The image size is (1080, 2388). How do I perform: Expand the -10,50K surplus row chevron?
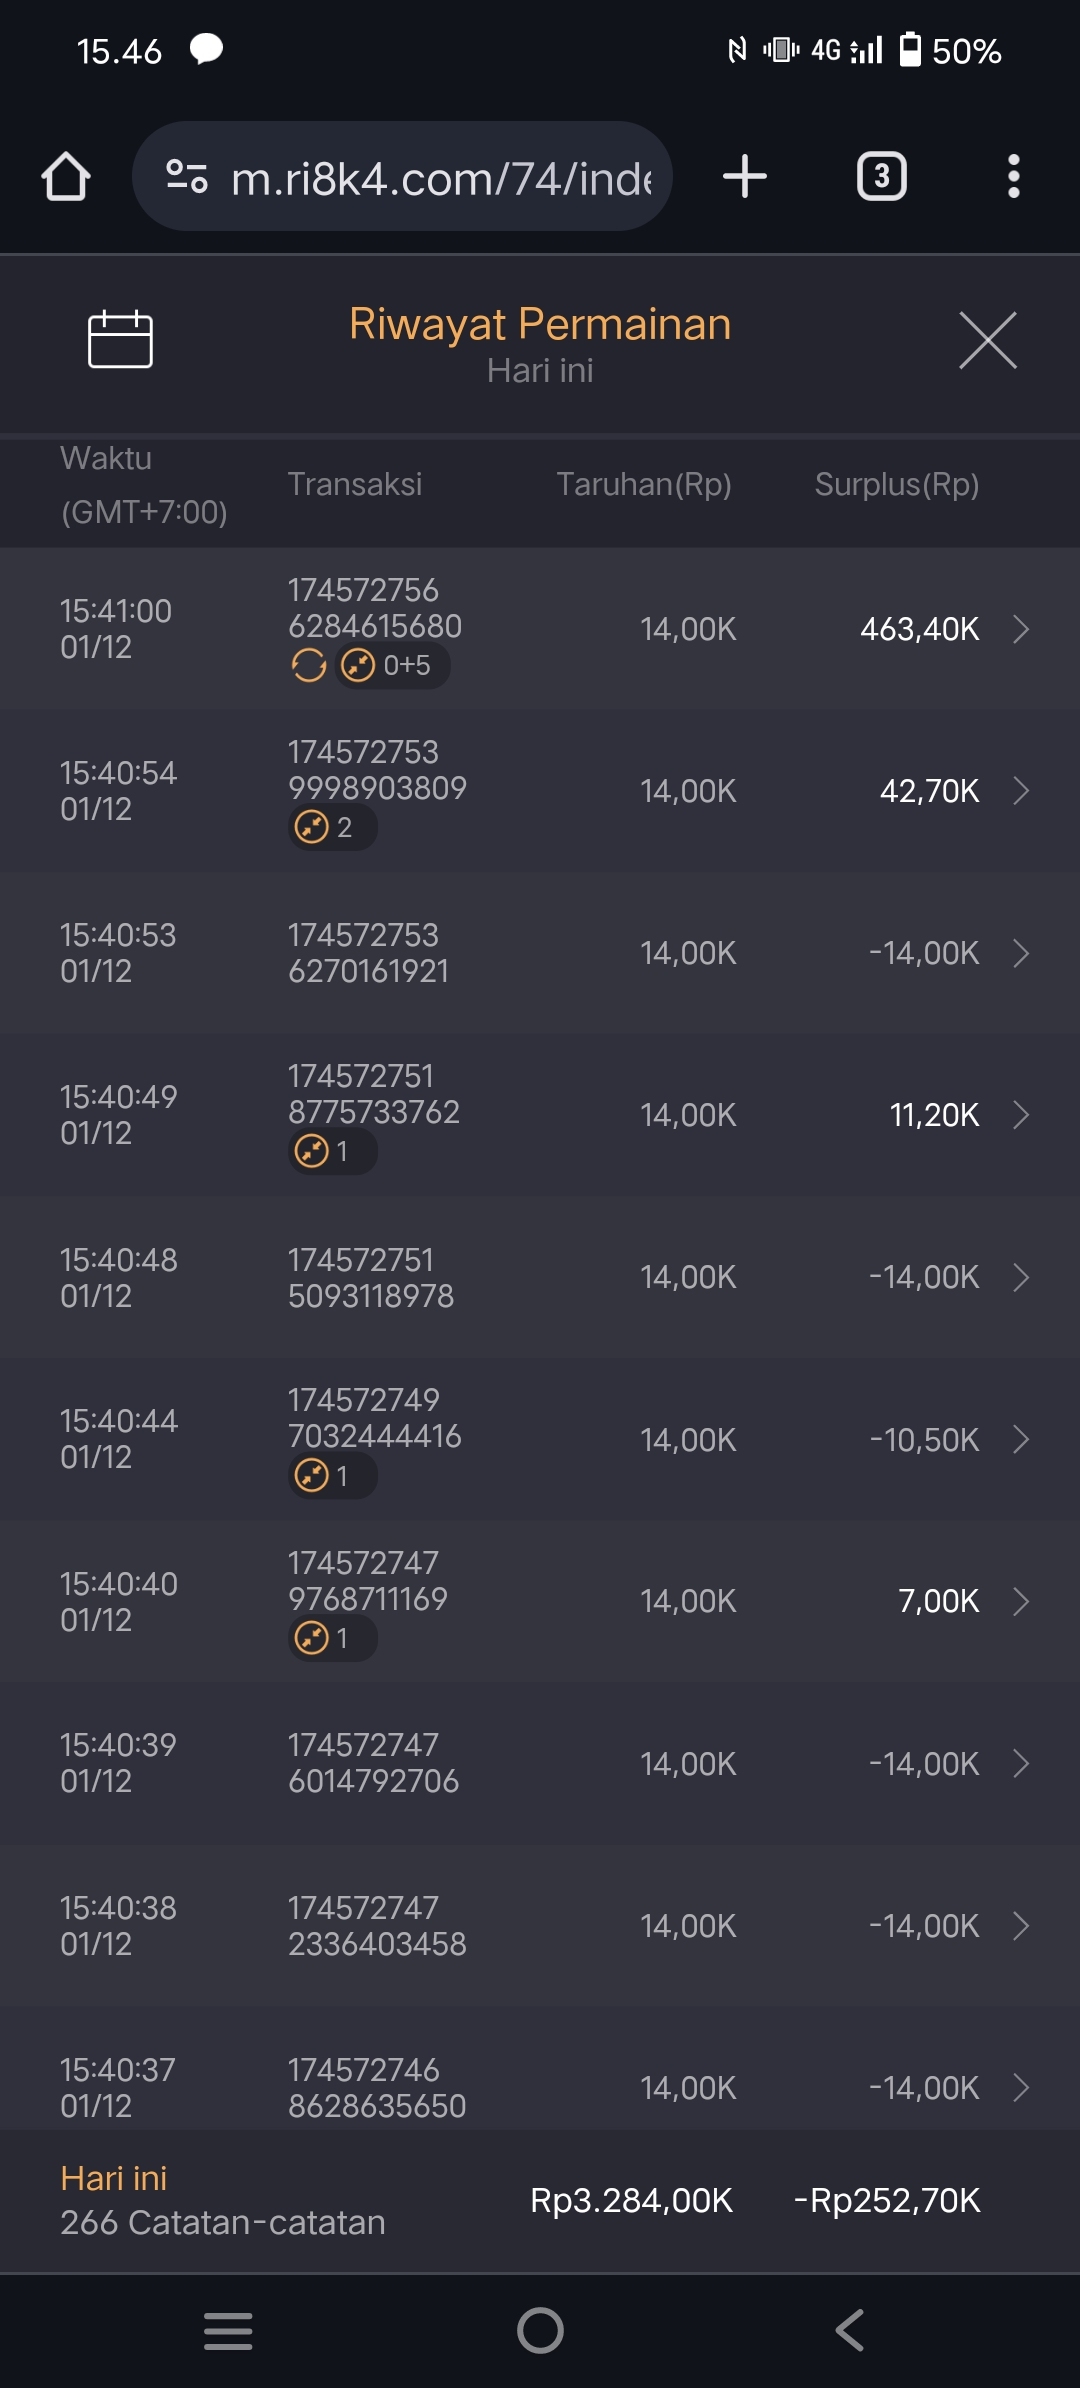pos(1020,1439)
